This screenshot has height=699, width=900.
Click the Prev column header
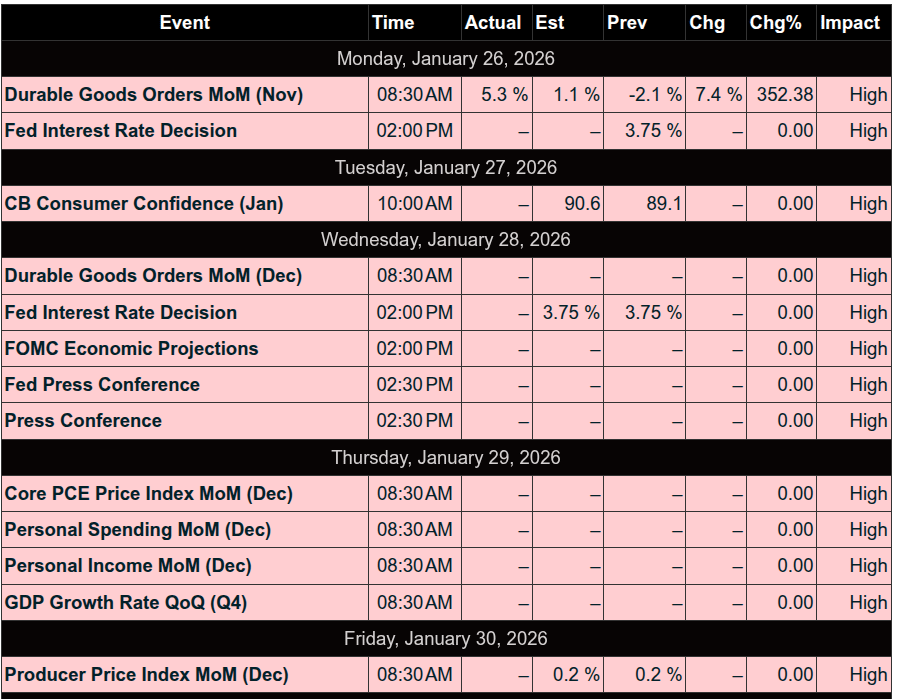(x=627, y=23)
